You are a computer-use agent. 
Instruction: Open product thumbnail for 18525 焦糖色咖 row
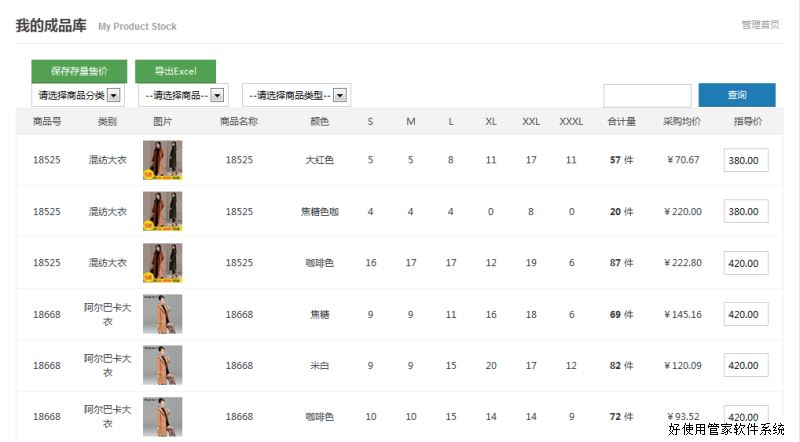[162, 211]
